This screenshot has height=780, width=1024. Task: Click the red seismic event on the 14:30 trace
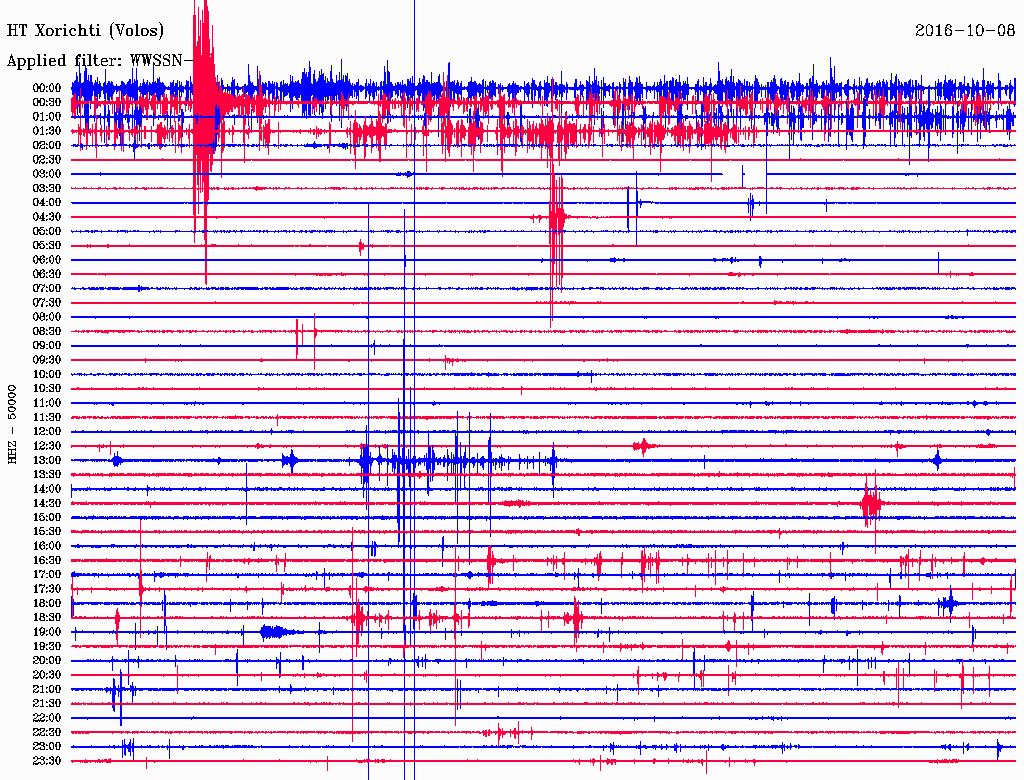point(871,504)
